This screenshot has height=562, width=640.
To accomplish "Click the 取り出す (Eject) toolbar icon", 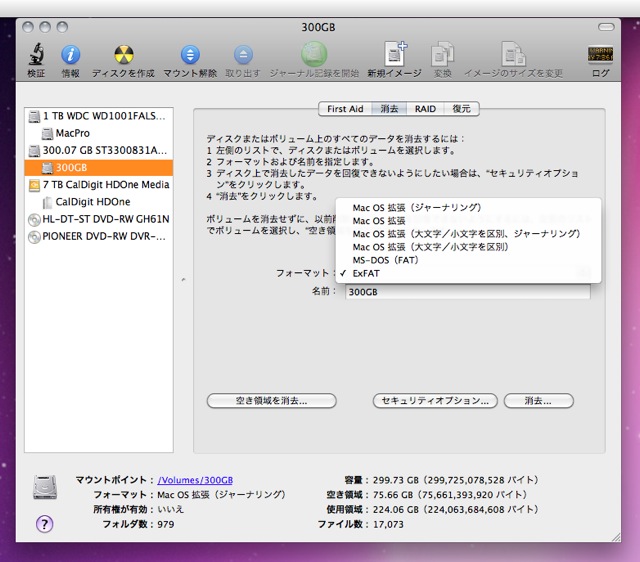I will coord(243,55).
